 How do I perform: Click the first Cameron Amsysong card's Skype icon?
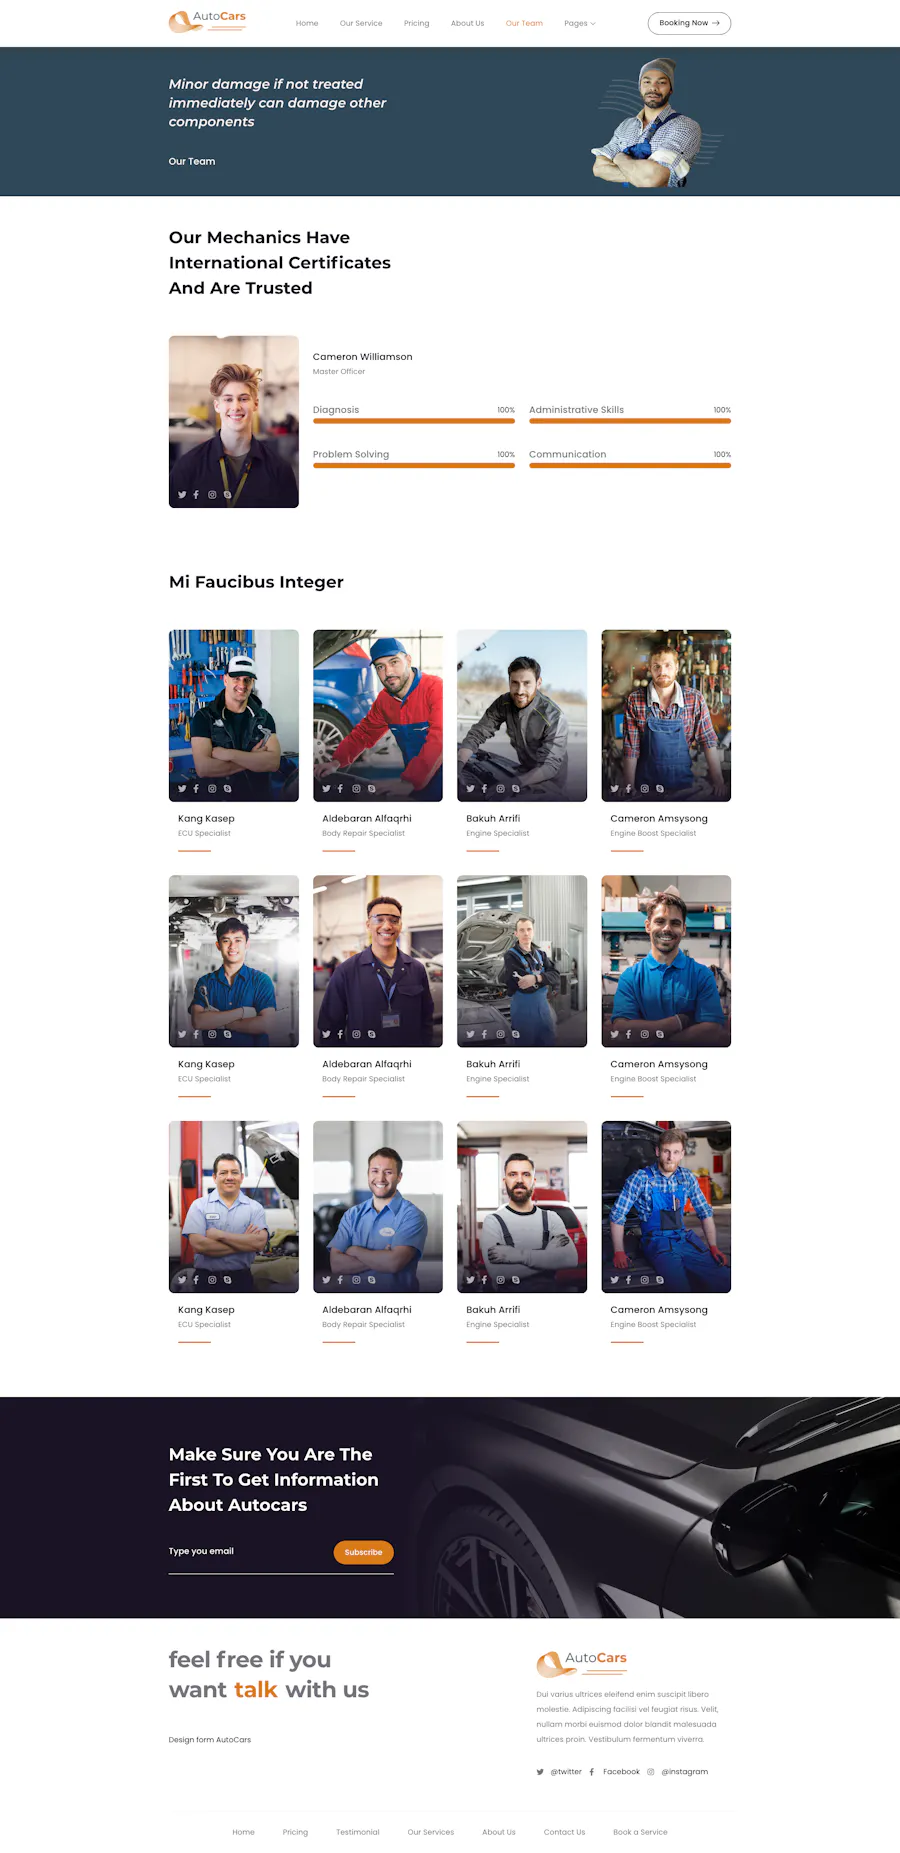pos(660,789)
